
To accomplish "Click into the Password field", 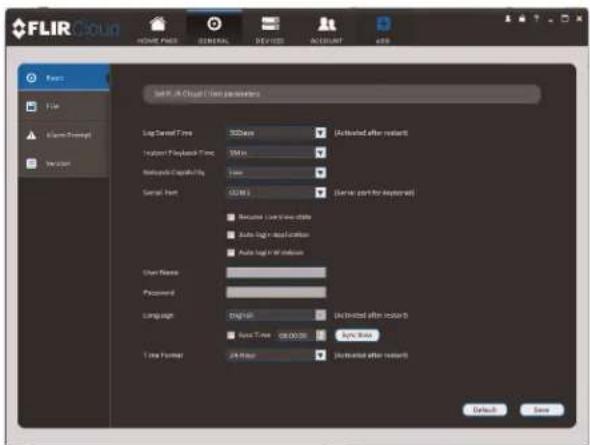I will tap(276, 293).
